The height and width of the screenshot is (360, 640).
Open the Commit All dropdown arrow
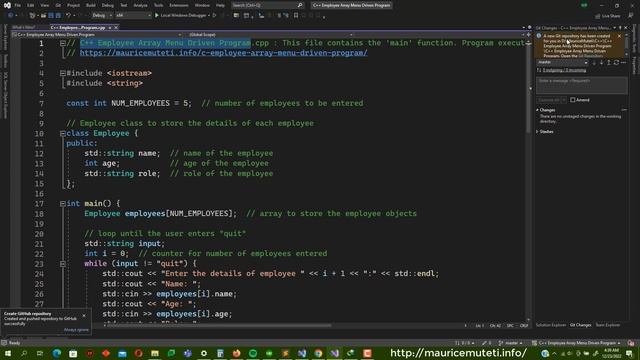tap(564, 100)
